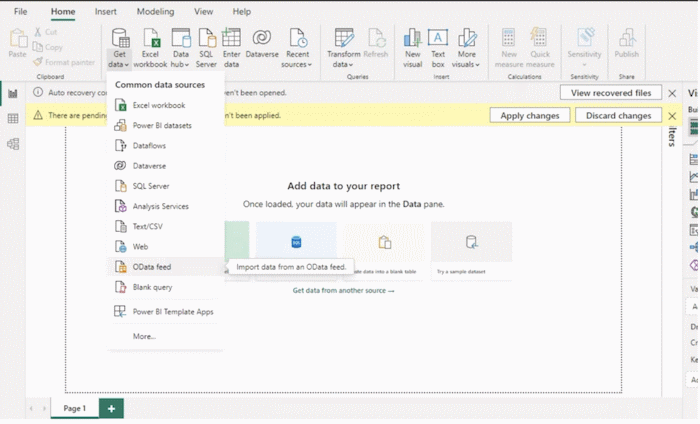
Task: Switch to the Modeling tab
Action: [x=155, y=12]
